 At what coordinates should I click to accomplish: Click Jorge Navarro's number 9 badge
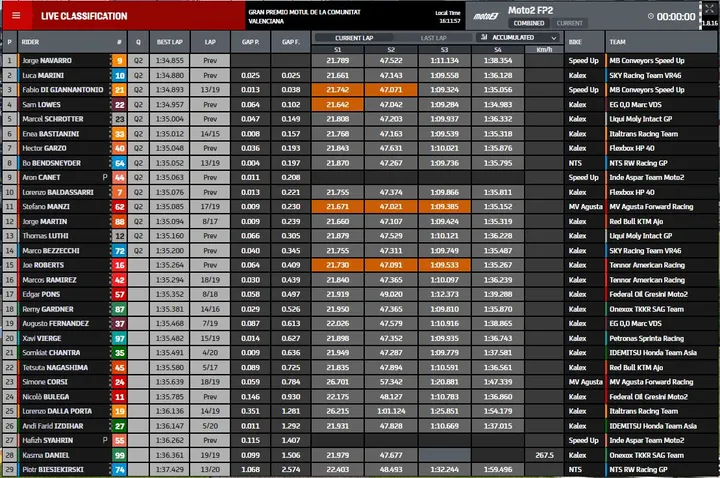[x=119, y=61]
